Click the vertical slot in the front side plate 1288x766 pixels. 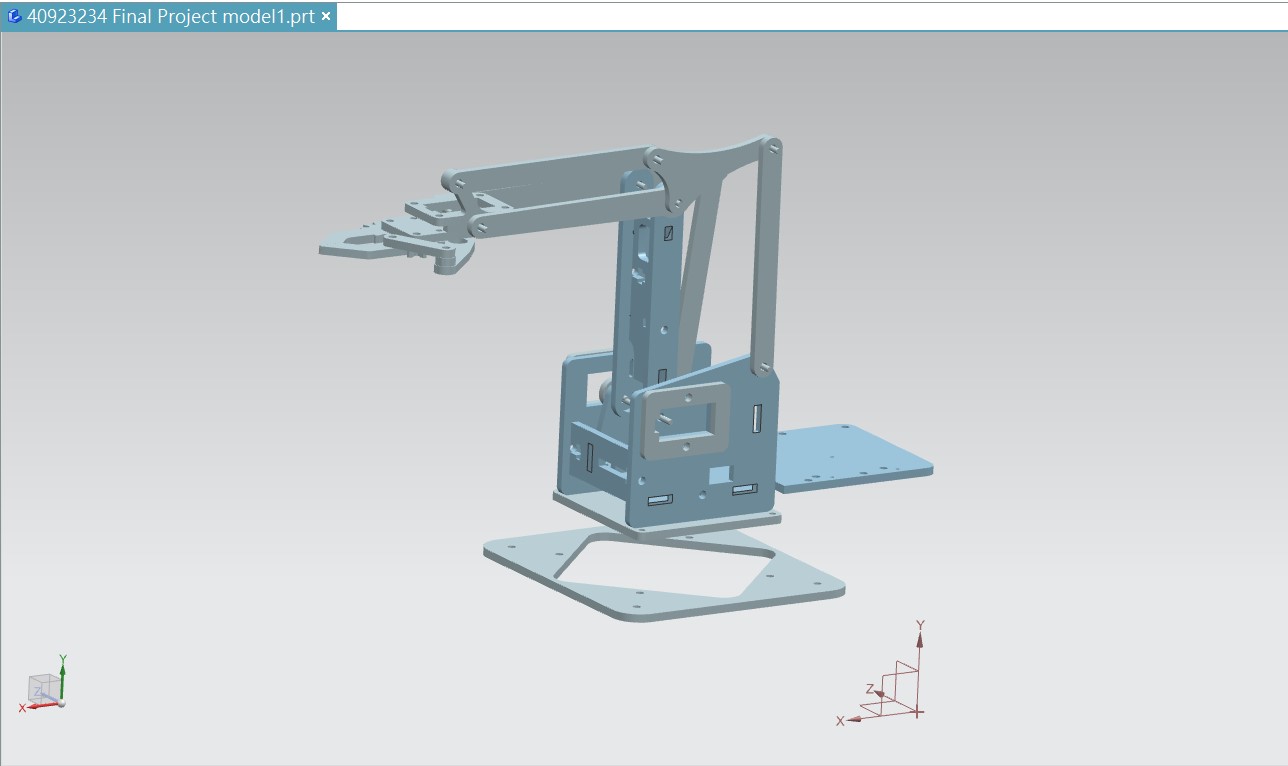click(x=757, y=419)
